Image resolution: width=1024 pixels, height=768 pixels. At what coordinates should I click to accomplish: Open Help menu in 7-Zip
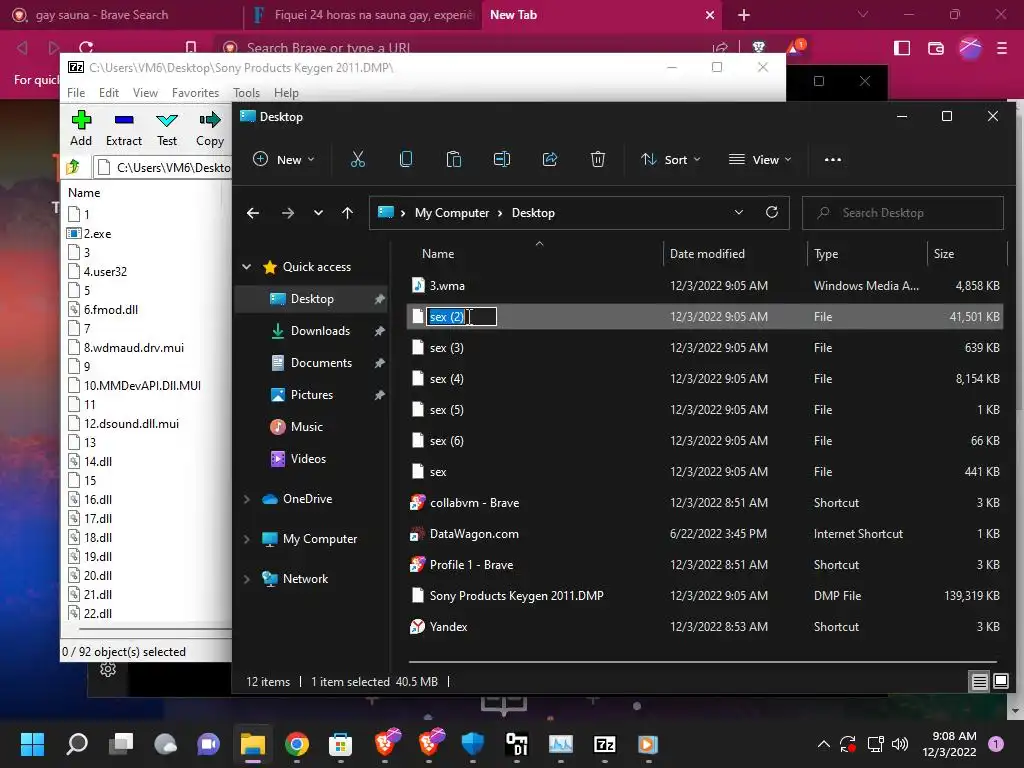click(x=286, y=93)
